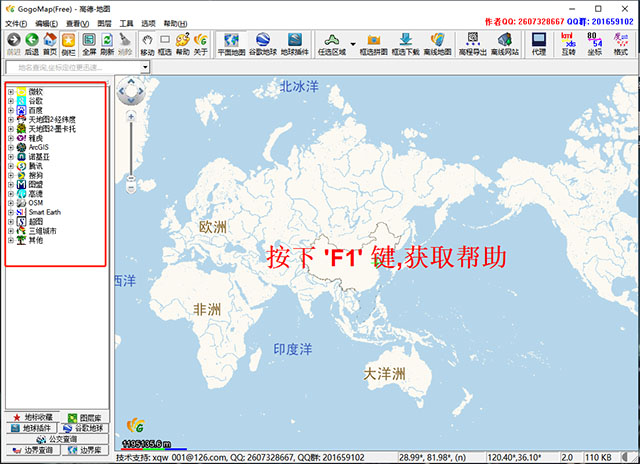Click the 互转 kml-xls convert icon

(568, 40)
